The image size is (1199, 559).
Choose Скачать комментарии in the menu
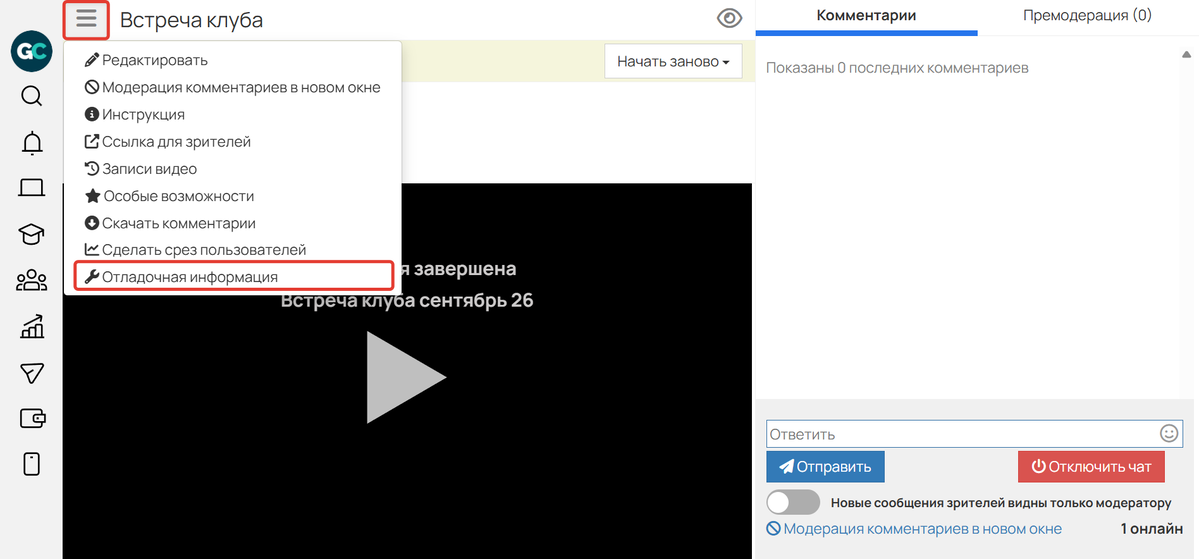pos(170,223)
